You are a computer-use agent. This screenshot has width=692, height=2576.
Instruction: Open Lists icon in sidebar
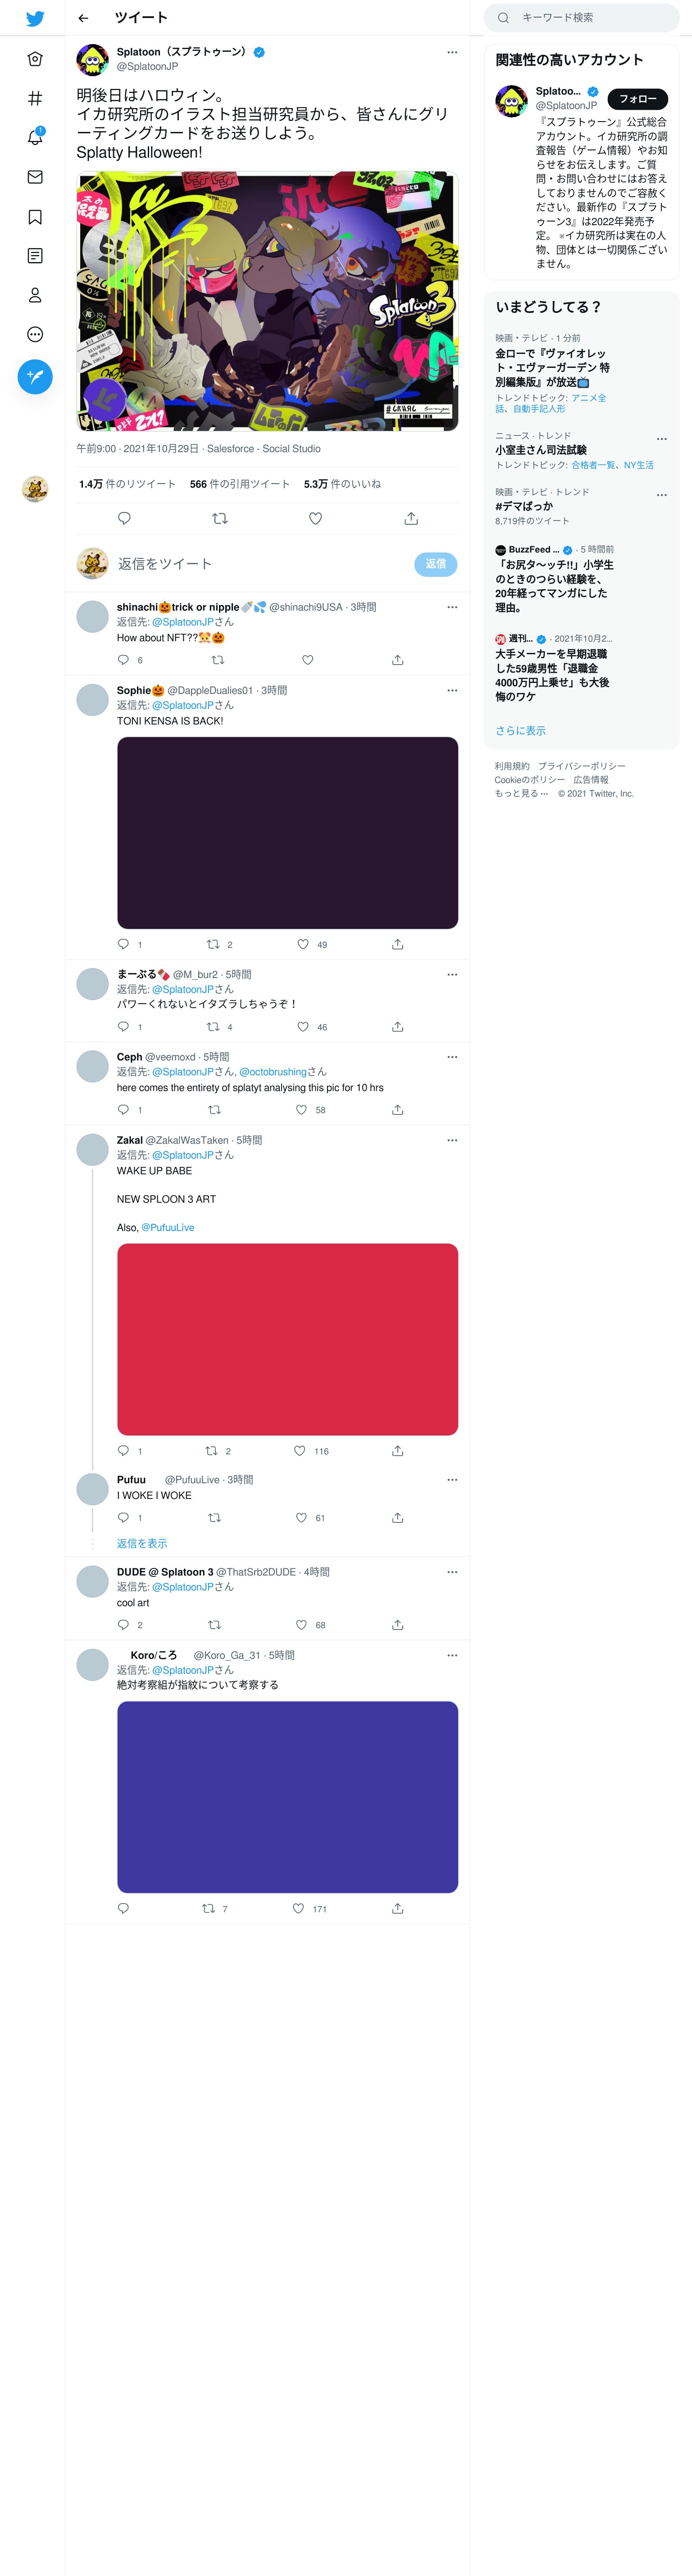(35, 256)
